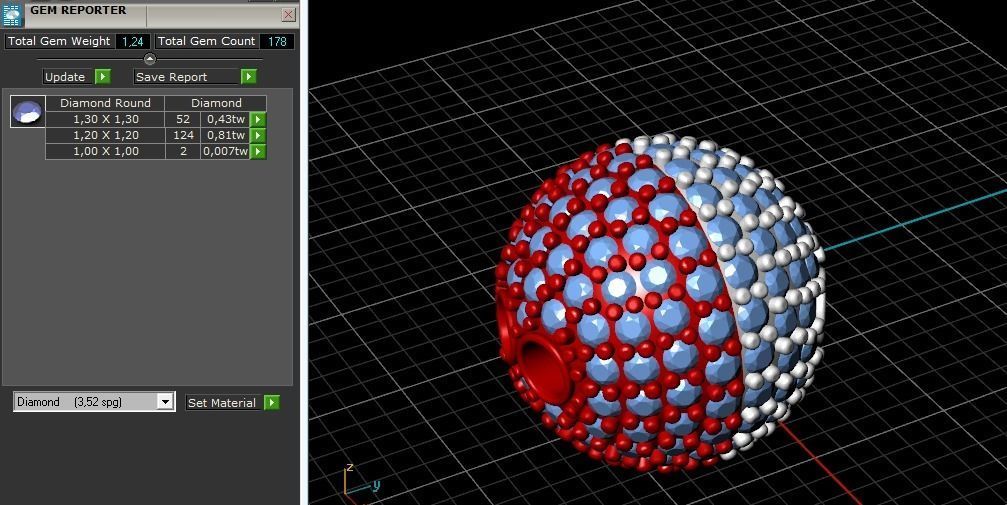The width and height of the screenshot is (1007, 505).
Task: Click the XYZ axis indicator in viewport
Action: [x=361, y=481]
